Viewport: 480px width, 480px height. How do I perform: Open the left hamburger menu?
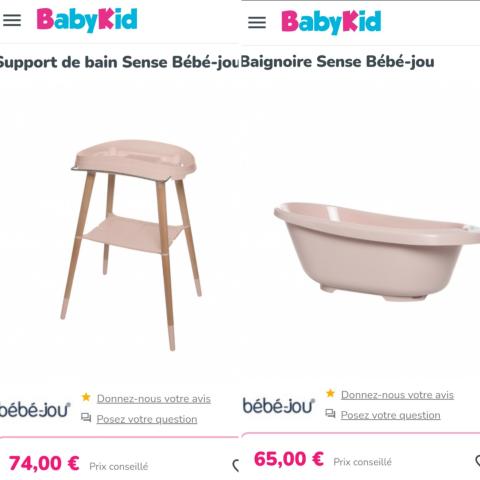click(12, 20)
